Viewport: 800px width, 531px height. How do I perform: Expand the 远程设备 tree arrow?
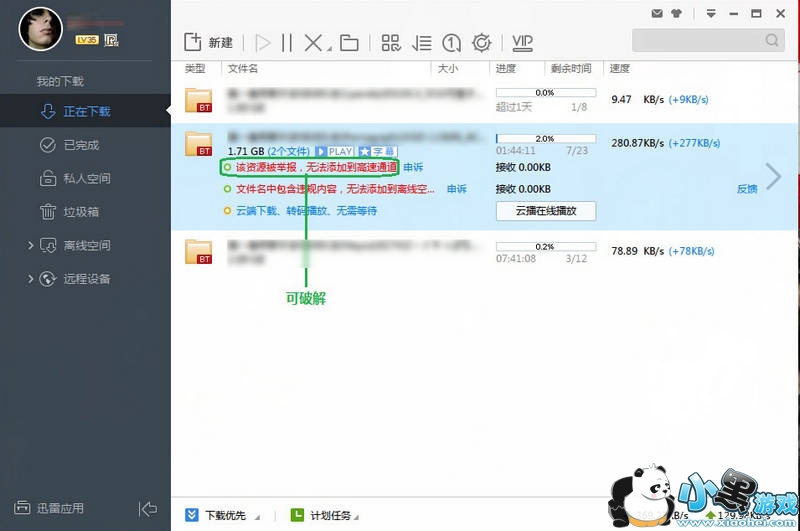click(x=31, y=279)
